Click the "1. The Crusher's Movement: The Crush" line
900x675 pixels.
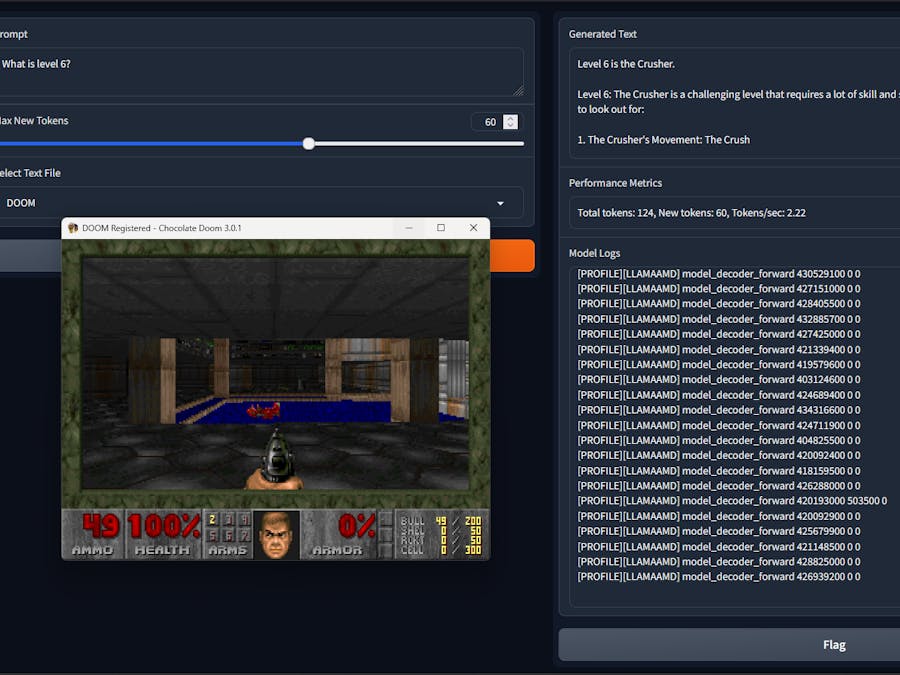click(664, 139)
